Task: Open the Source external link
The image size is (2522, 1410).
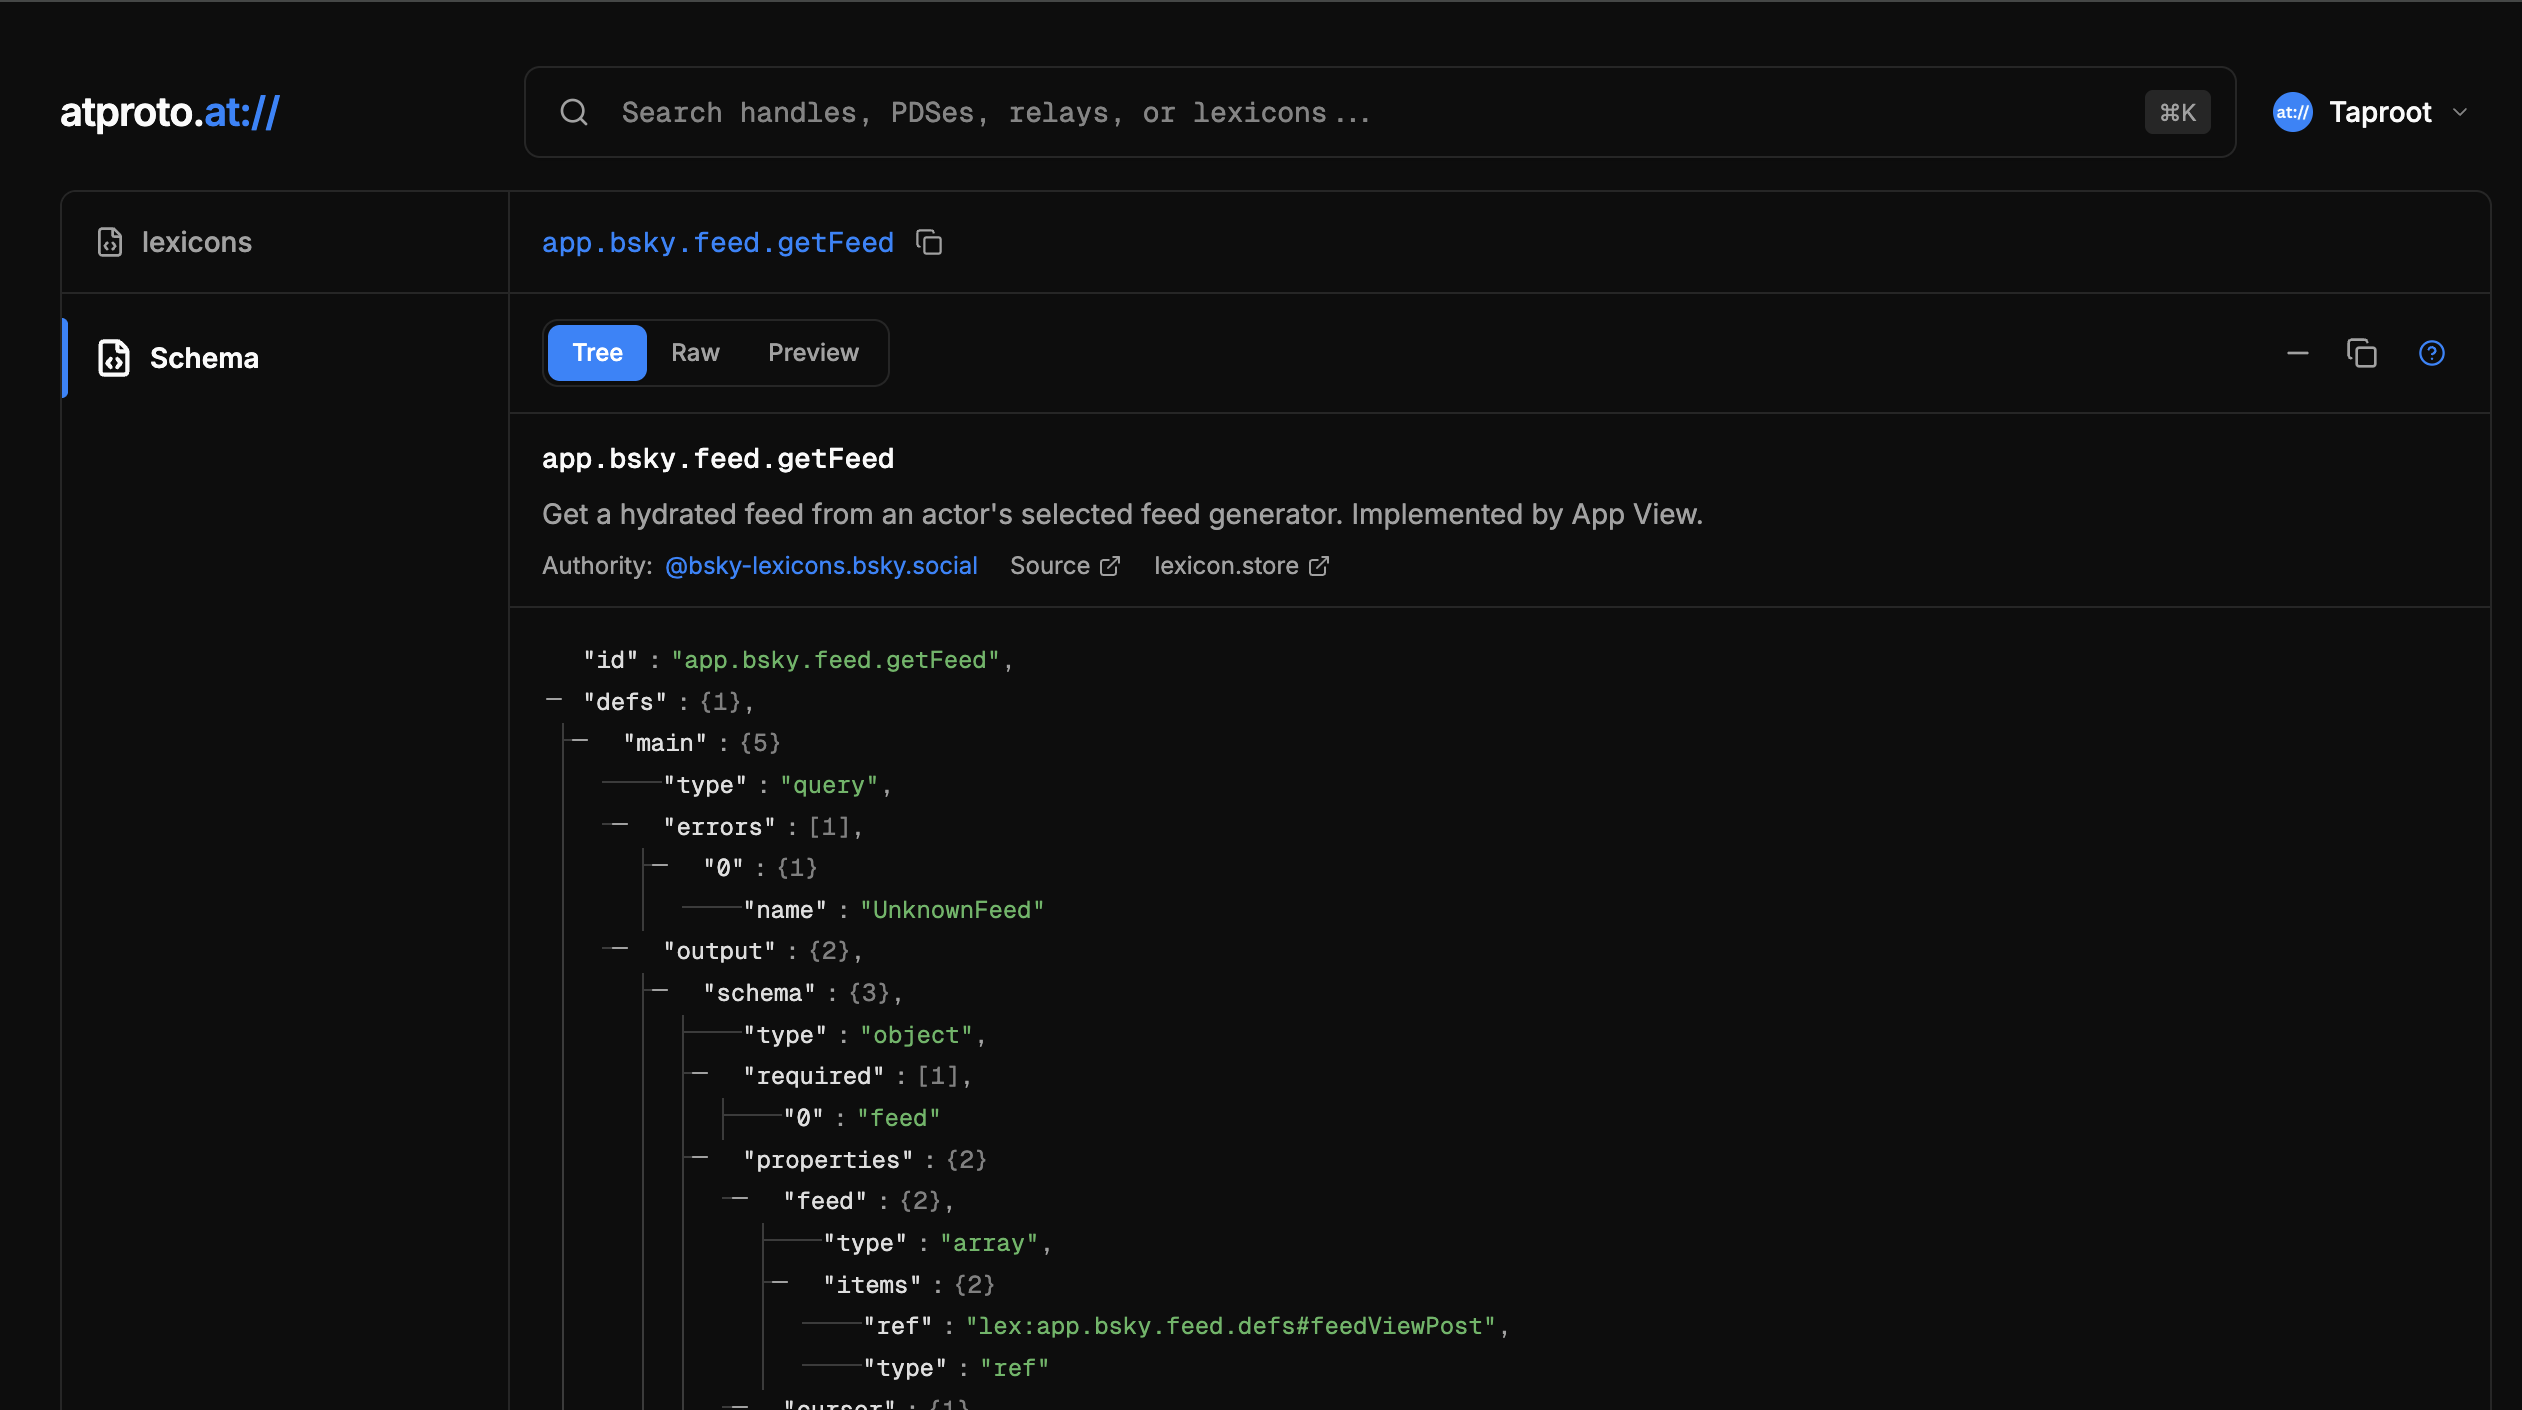Action: point(1064,566)
